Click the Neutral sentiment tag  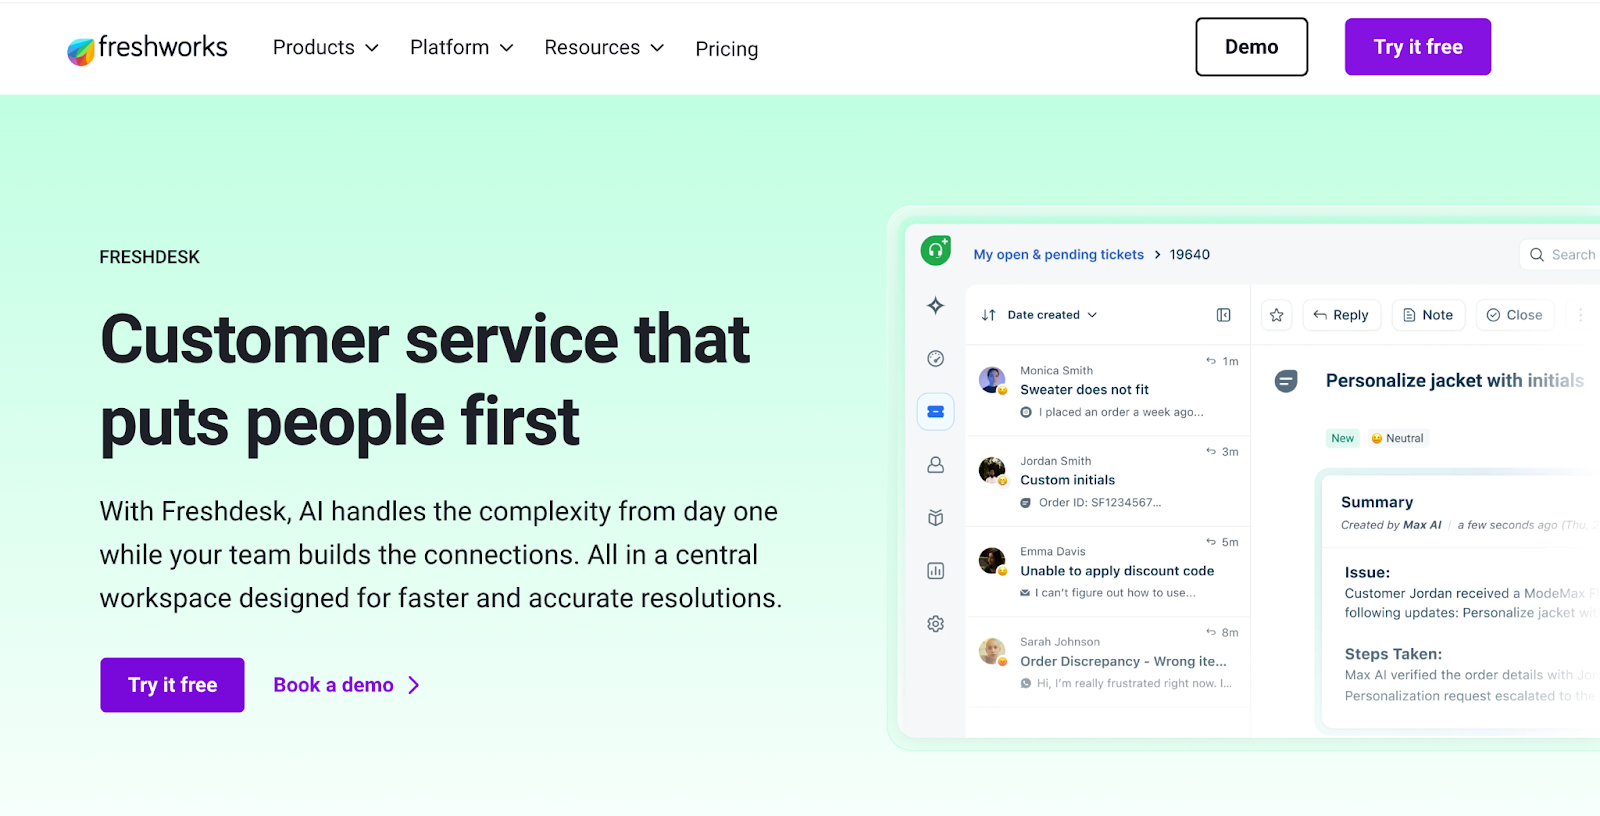(1398, 438)
